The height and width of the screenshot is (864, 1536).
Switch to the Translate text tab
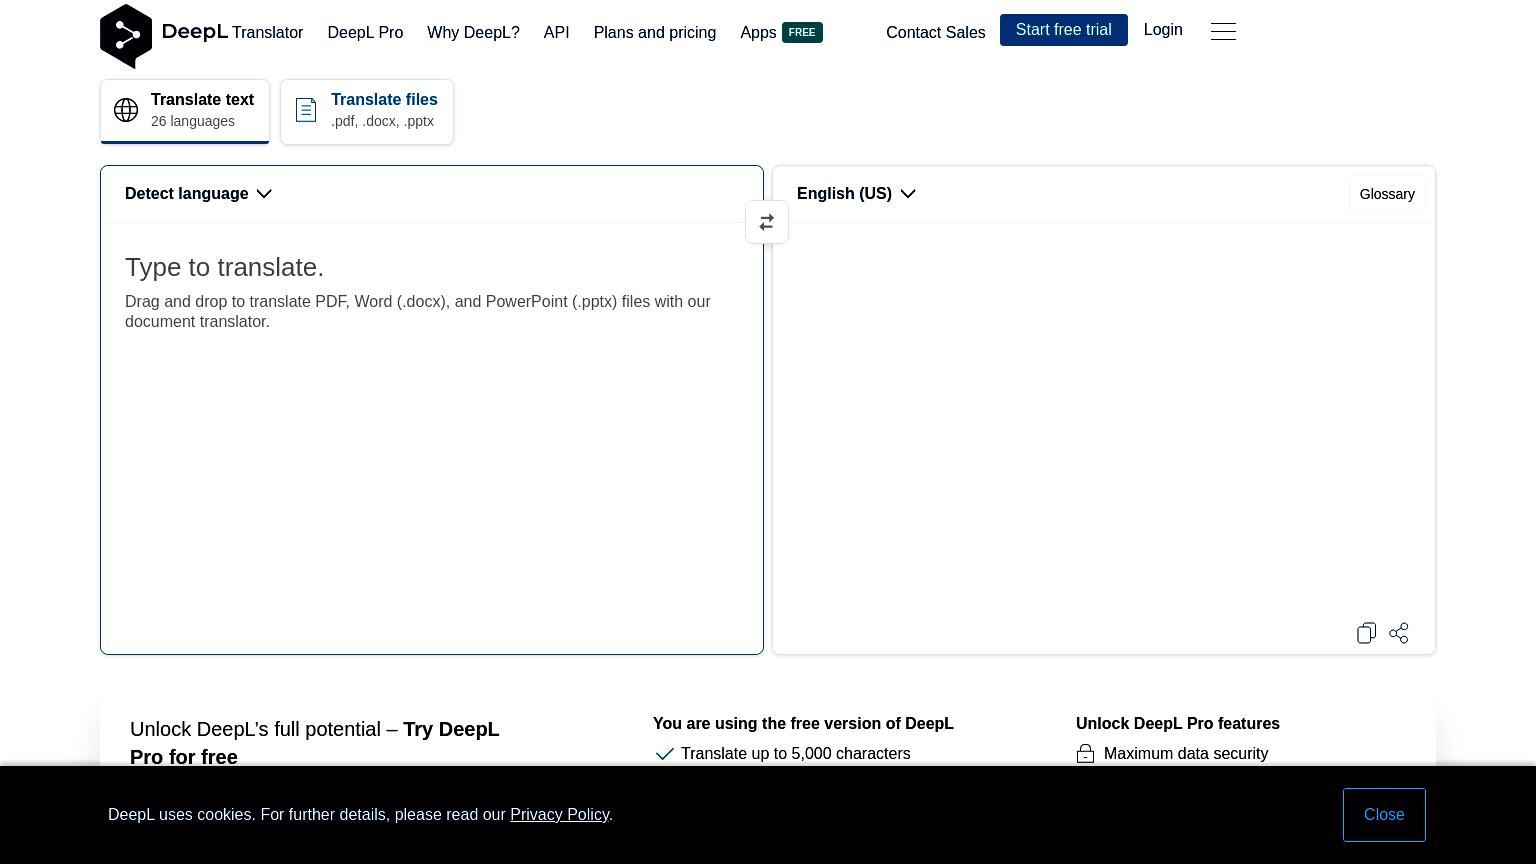tap(185, 111)
